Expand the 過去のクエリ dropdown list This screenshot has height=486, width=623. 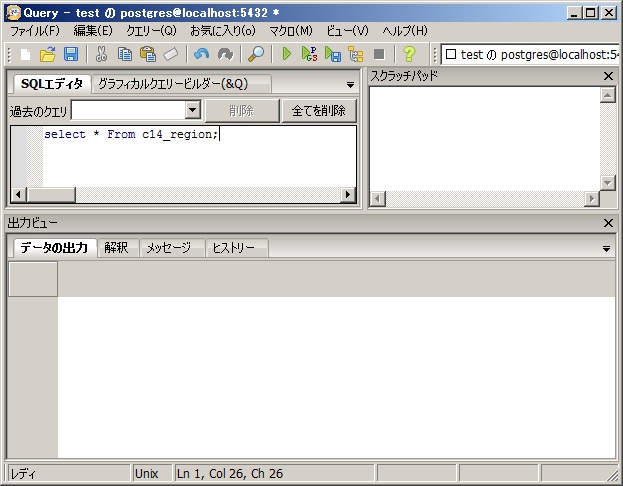[x=193, y=110]
